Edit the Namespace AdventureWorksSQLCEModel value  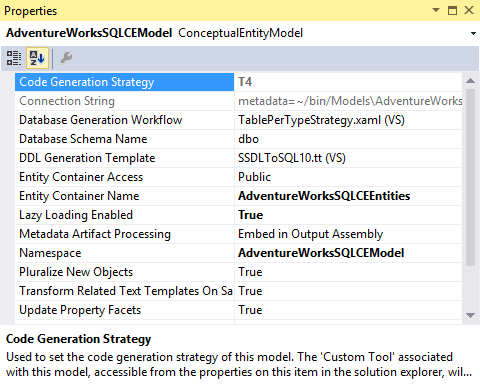pos(348,253)
